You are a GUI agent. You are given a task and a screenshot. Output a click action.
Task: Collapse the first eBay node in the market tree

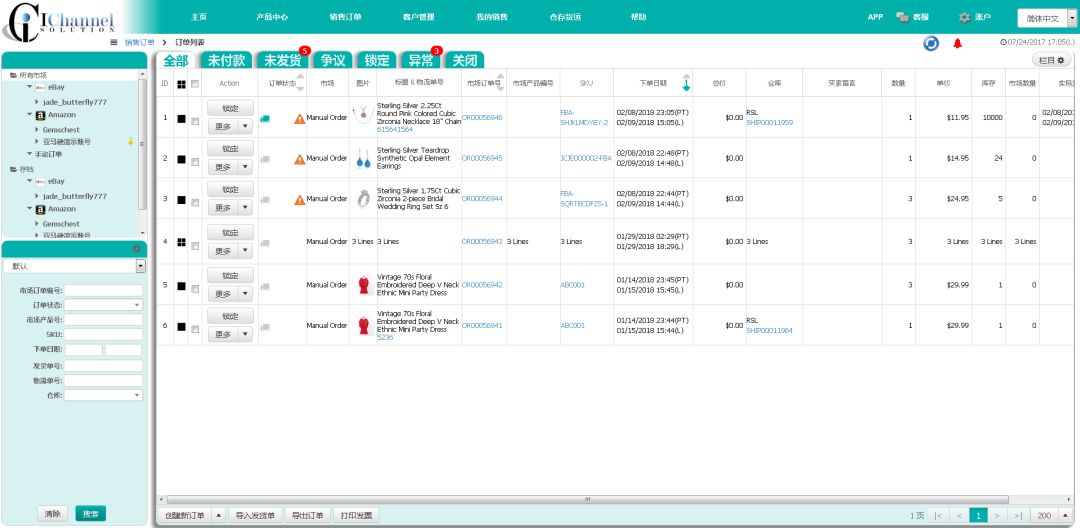pyautogui.click(x=30, y=87)
